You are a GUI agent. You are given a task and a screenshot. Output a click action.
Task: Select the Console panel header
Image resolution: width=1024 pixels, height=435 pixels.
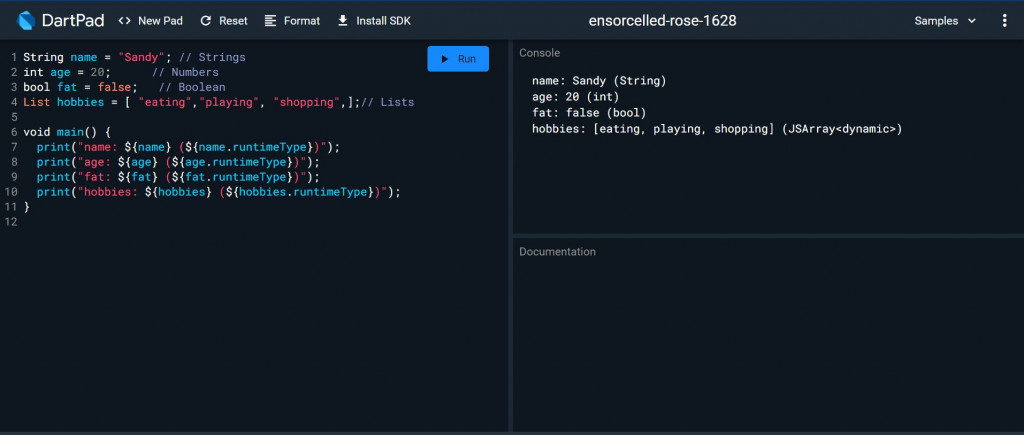(539, 53)
